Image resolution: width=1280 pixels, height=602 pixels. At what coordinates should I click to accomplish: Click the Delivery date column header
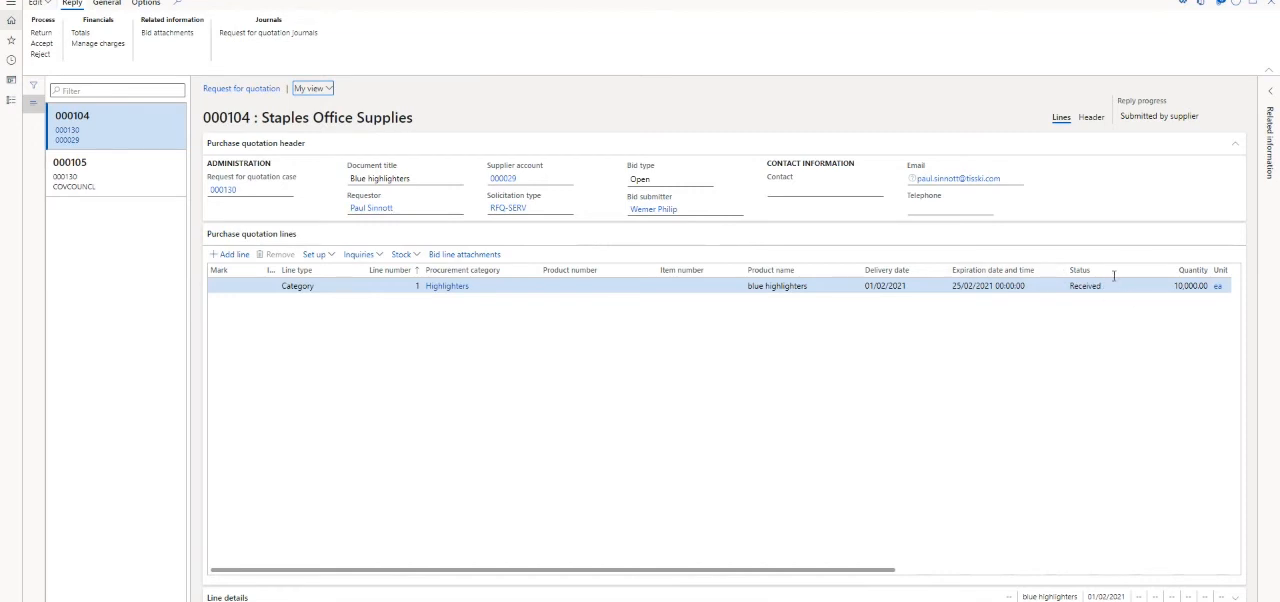tap(887, 270)
